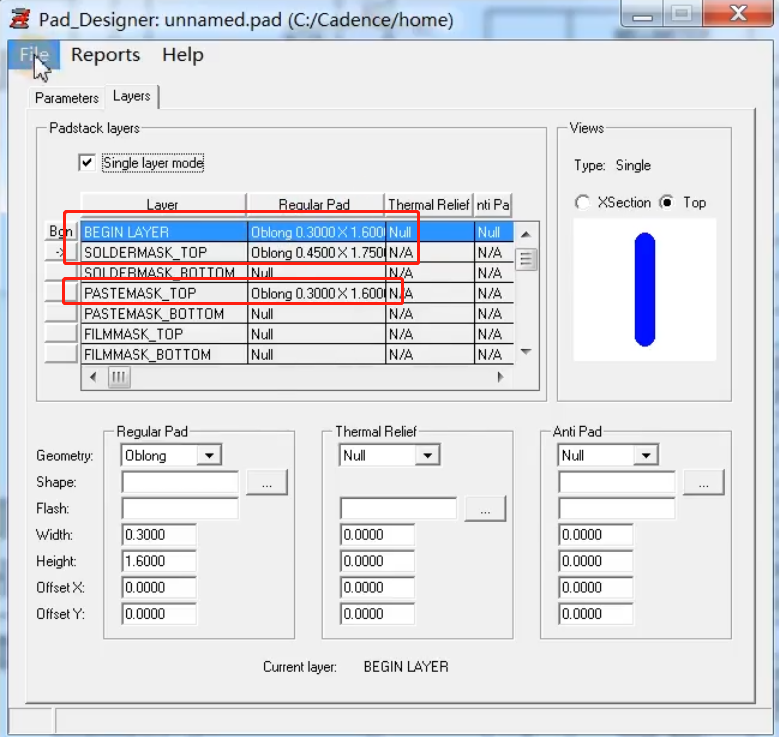
Task: Click the Regular Pad Width input field
Action: tap(159, 535)
